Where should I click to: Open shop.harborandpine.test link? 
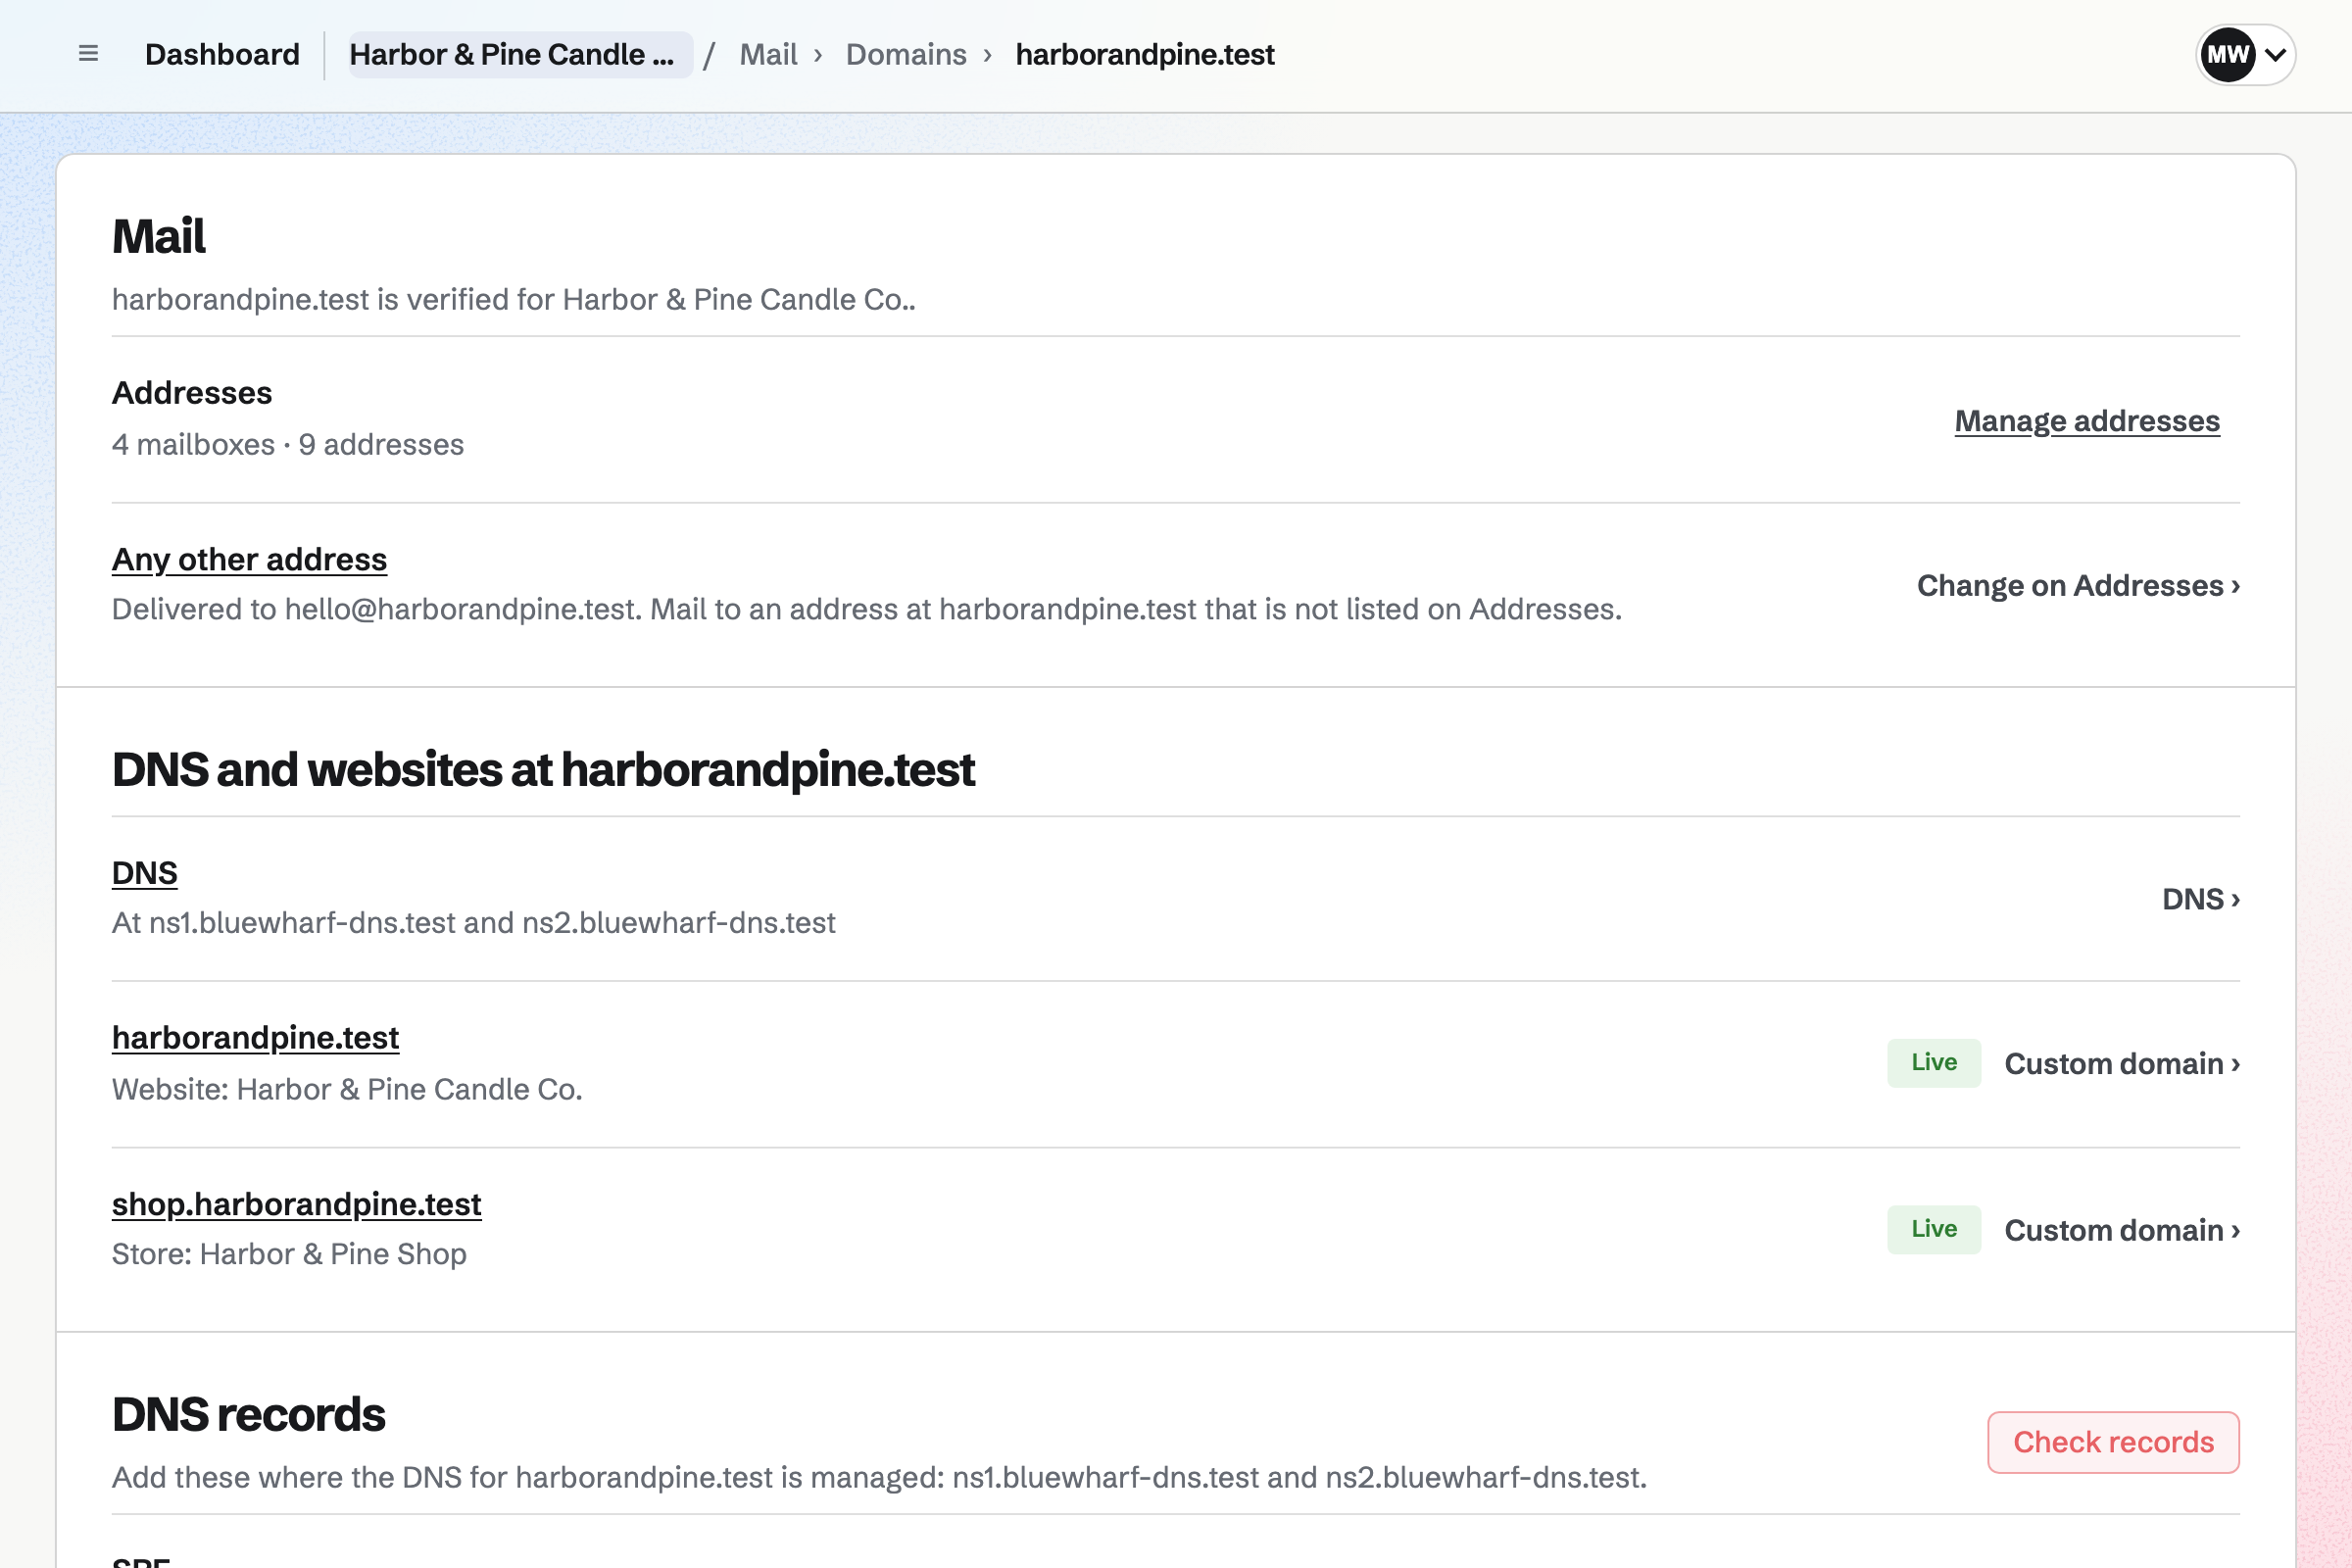pyautogui.click(x=297, y=1204)
